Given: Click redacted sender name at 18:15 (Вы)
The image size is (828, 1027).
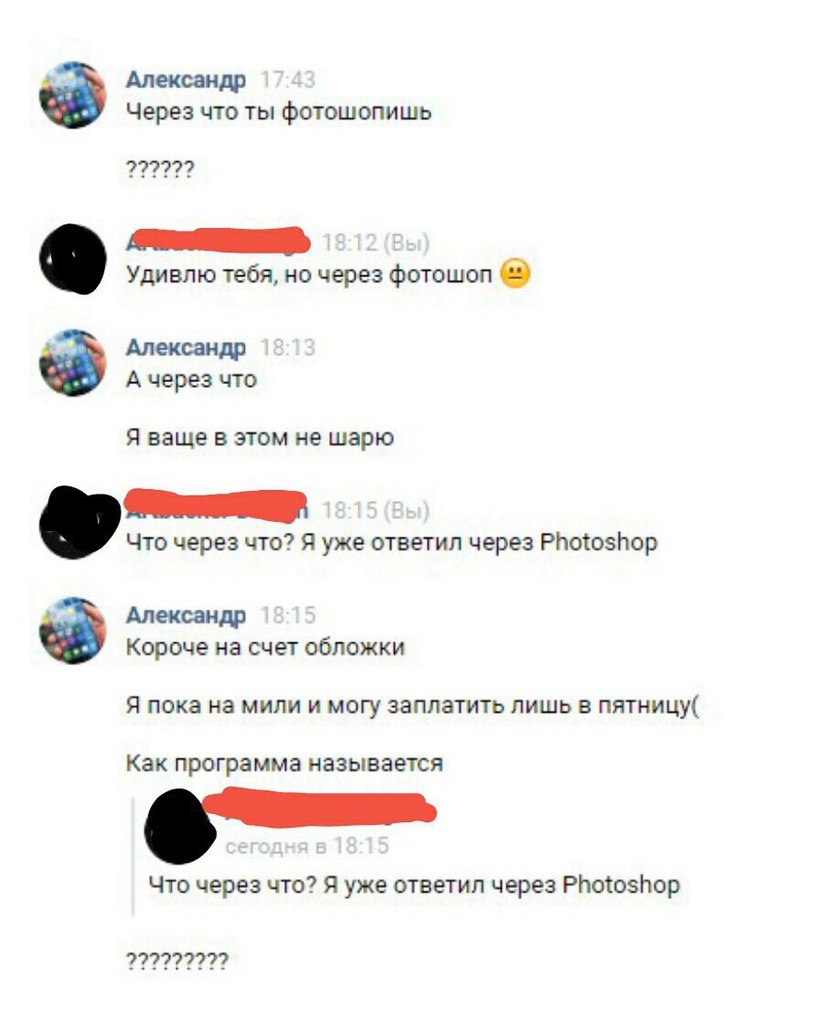Looking at the screenshot, I should 216,506.
